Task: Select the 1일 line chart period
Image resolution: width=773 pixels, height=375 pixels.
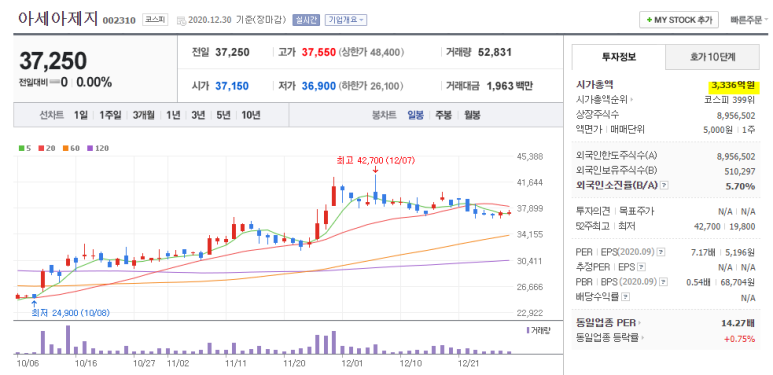Action: click(81, 115)
